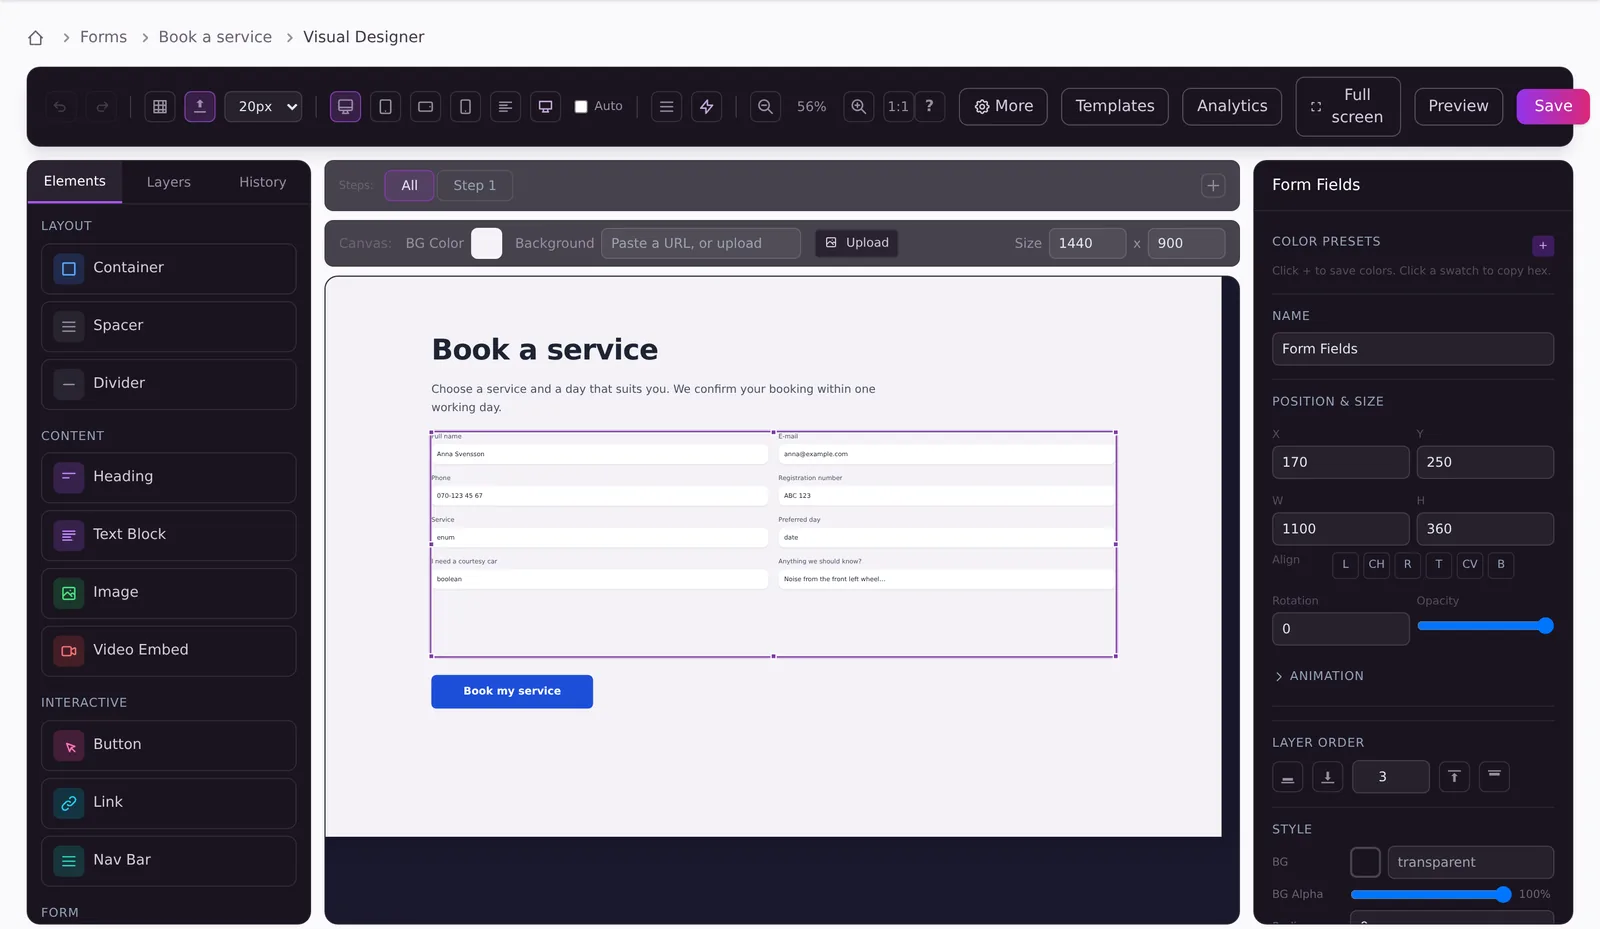Click the redo arrow in the toolbar
Image resolution: width=1600 pixels, height=929 pixels.
102,107
